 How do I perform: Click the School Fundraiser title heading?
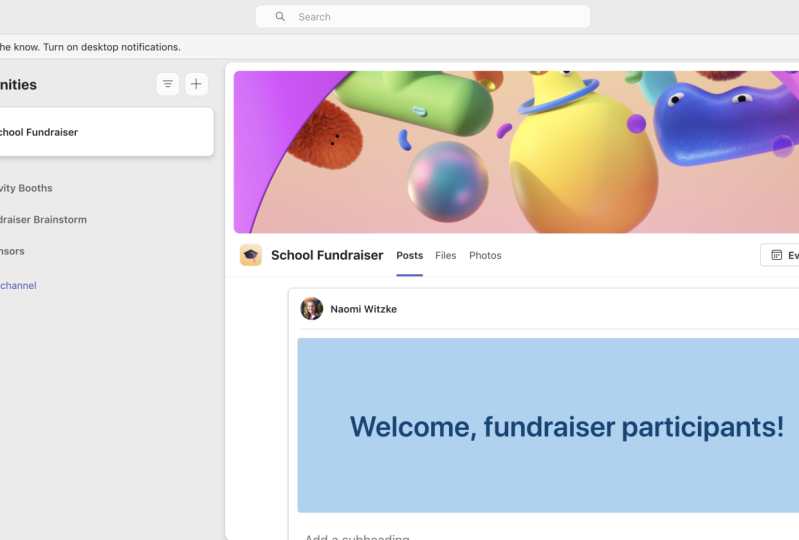tap(327, 255)
